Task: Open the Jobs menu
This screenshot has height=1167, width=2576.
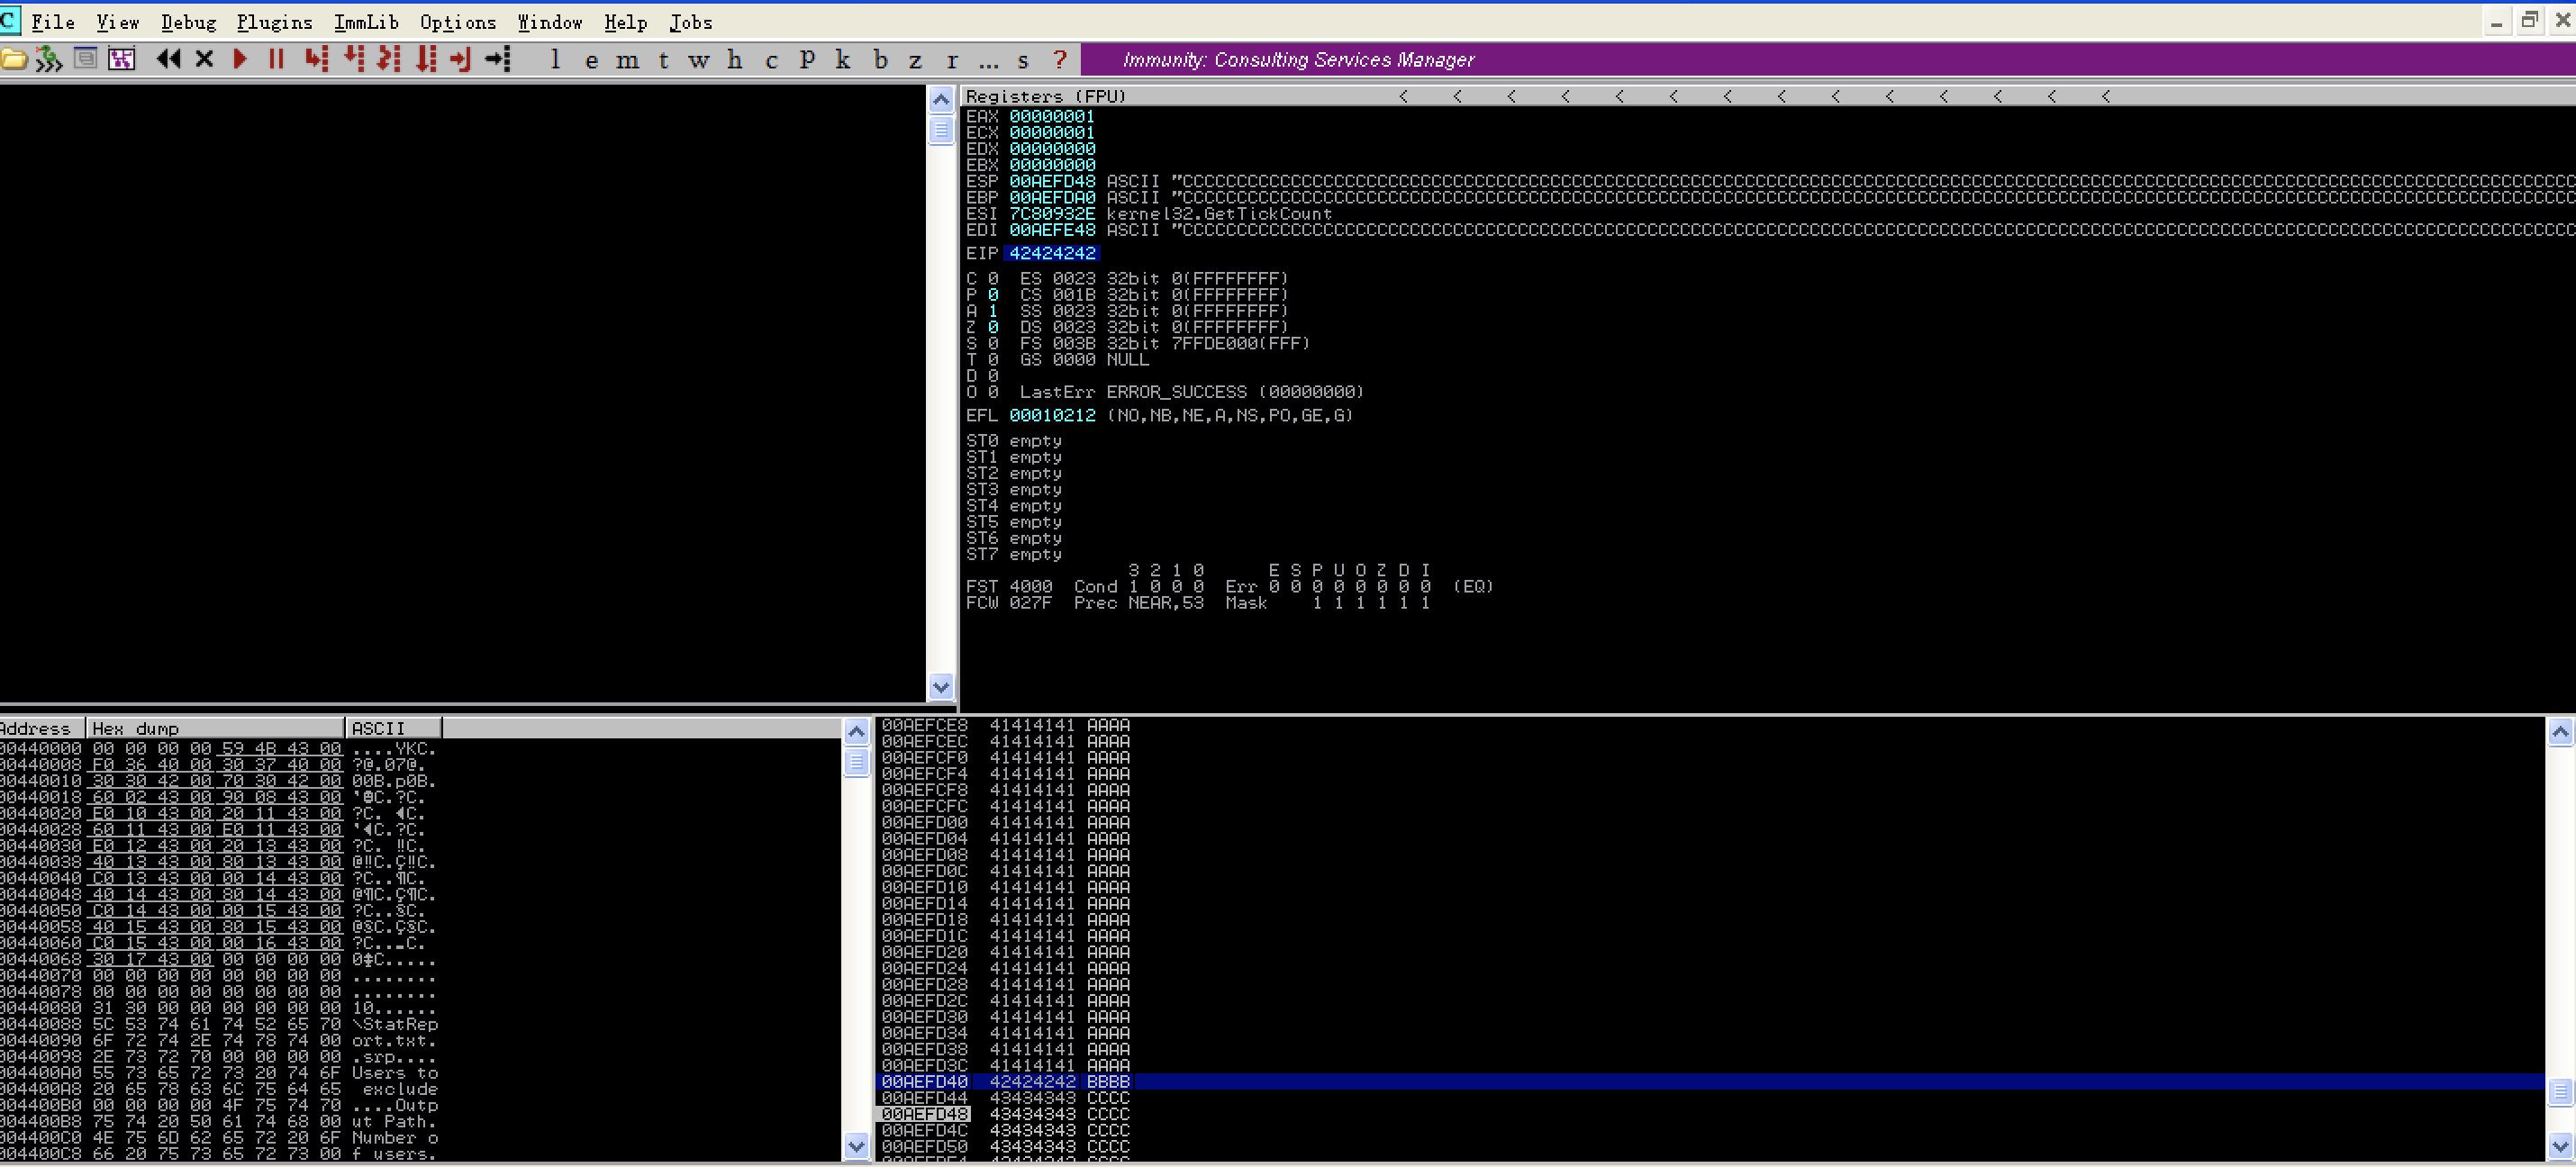Action: point(691,22)
